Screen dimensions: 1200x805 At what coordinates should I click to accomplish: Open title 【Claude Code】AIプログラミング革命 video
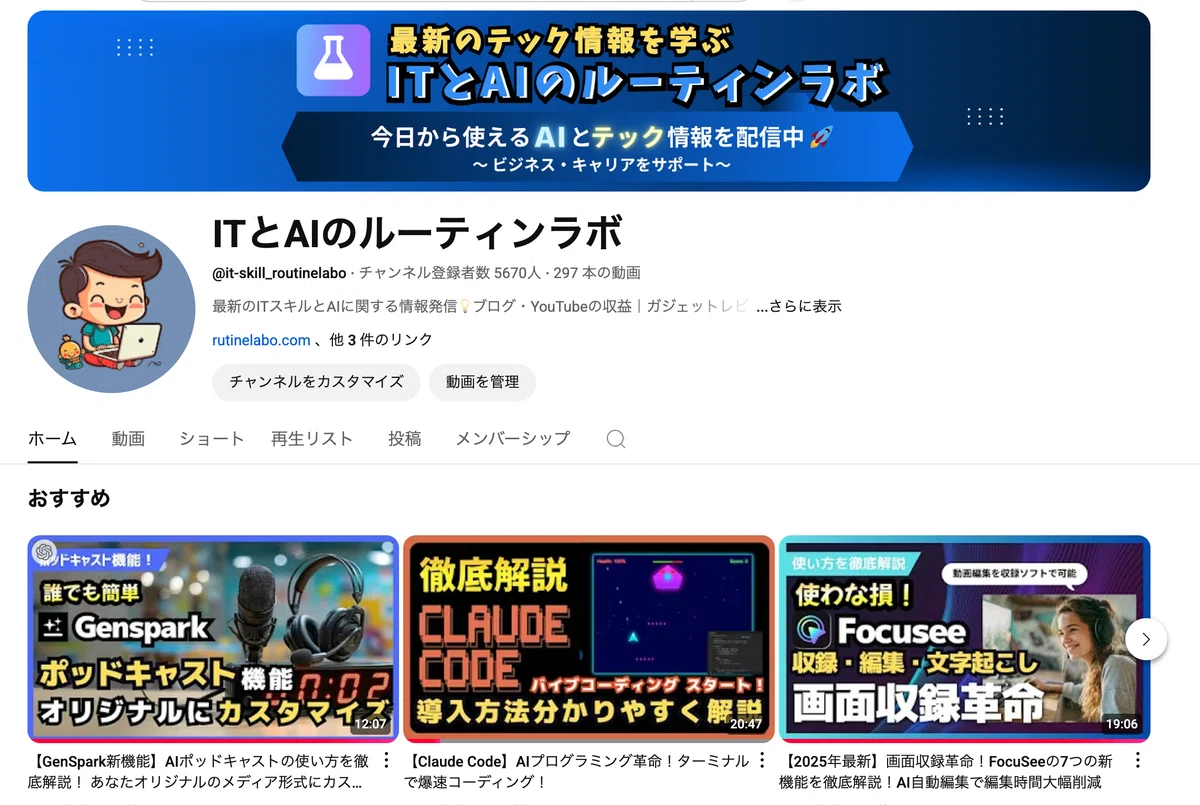click(576, 771)
